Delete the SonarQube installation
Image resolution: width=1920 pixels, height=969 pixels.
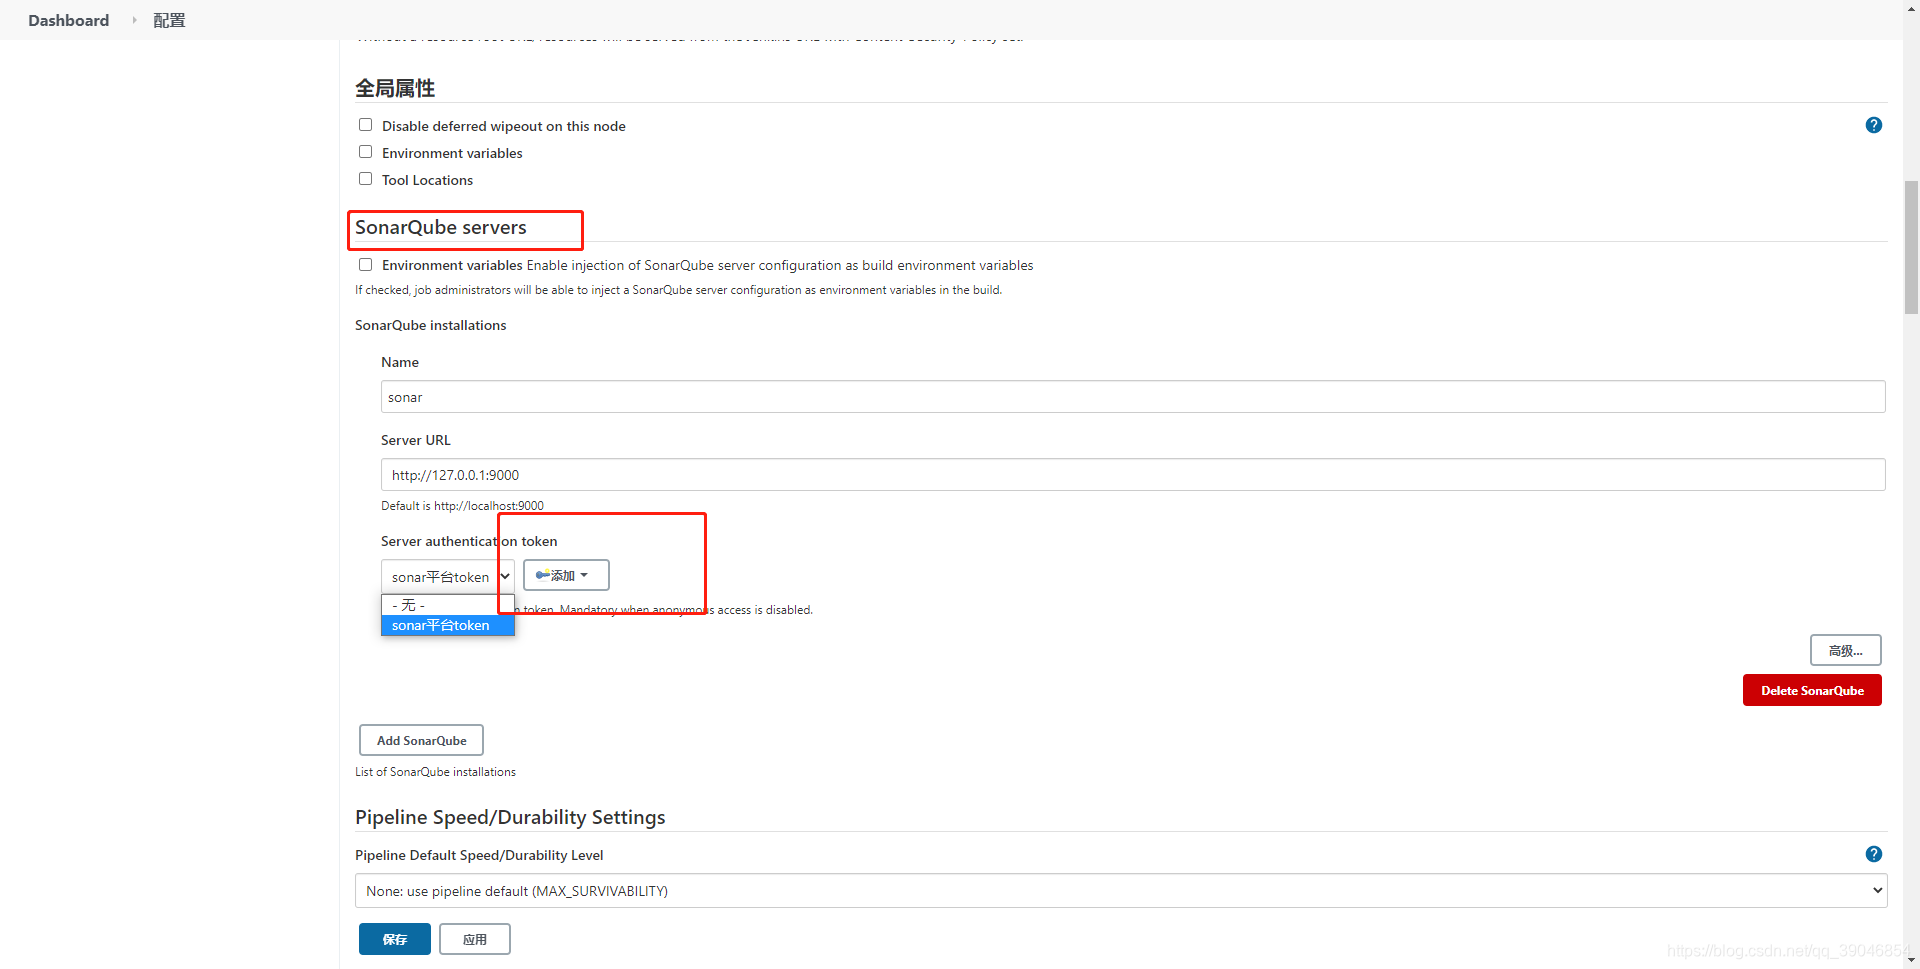coord(1812,690)
